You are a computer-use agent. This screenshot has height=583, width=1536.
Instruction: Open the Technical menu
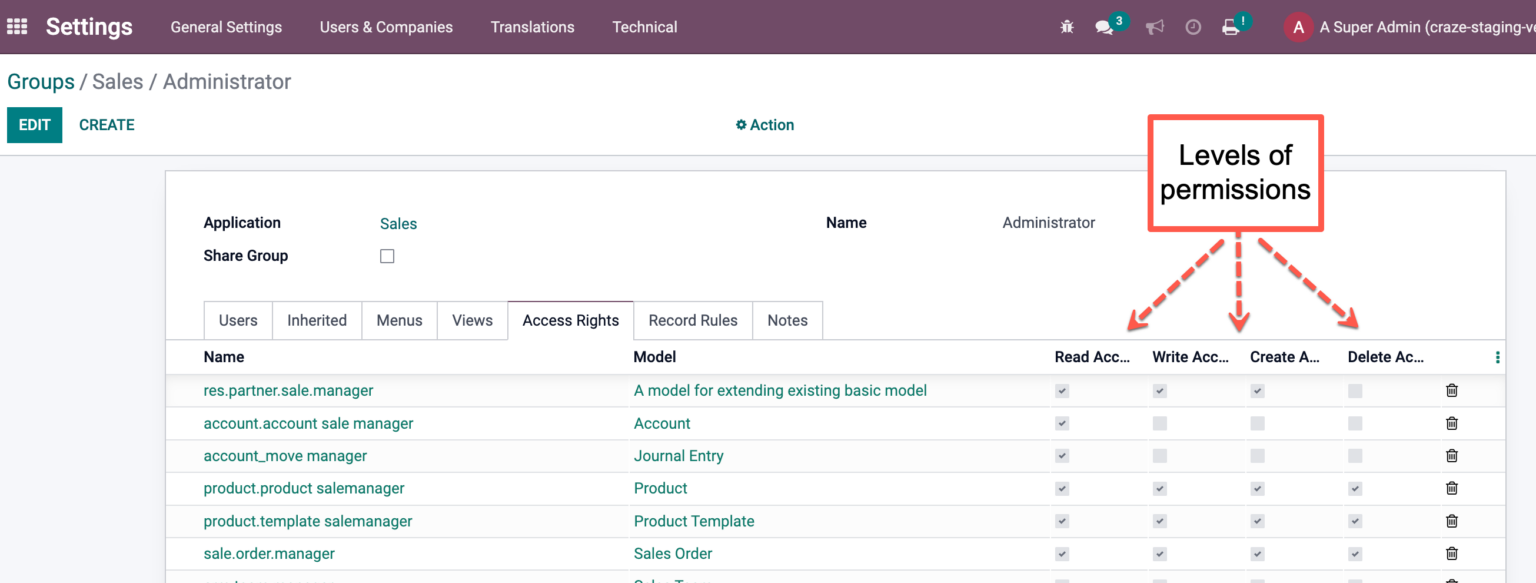pos(644,27)
